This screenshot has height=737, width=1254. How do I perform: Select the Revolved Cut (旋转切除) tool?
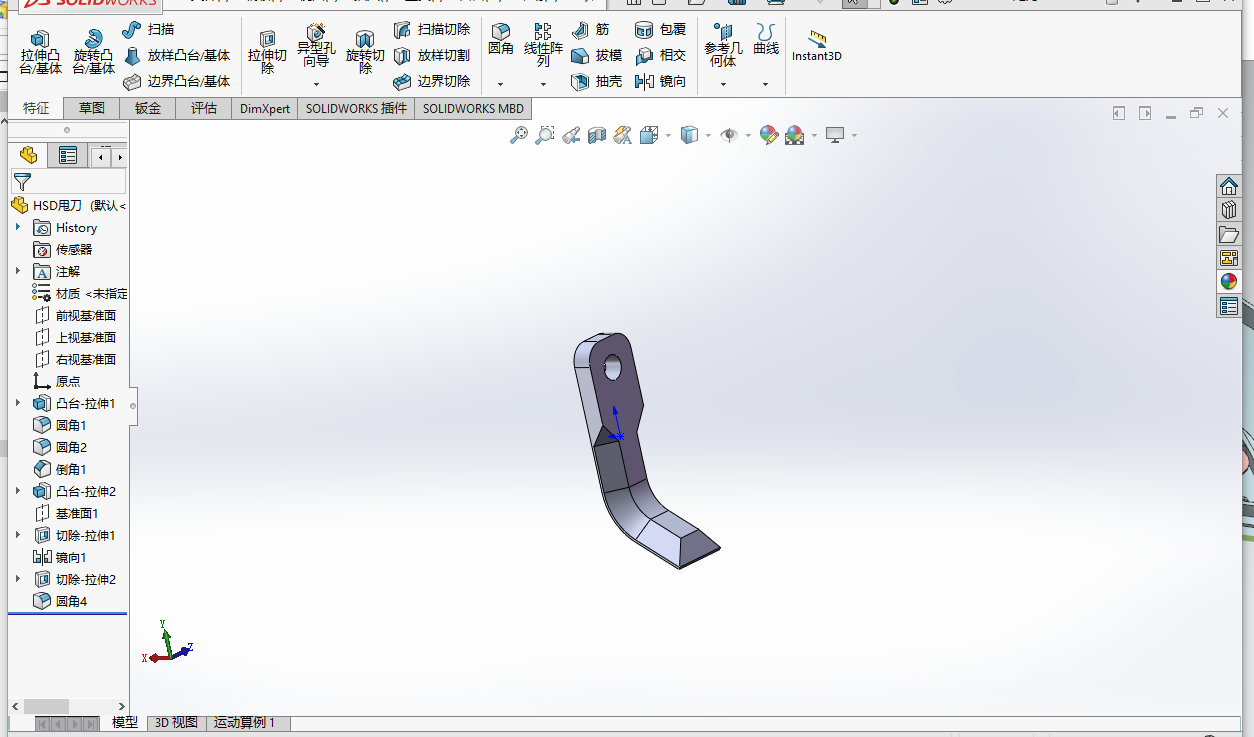point(365,52)
